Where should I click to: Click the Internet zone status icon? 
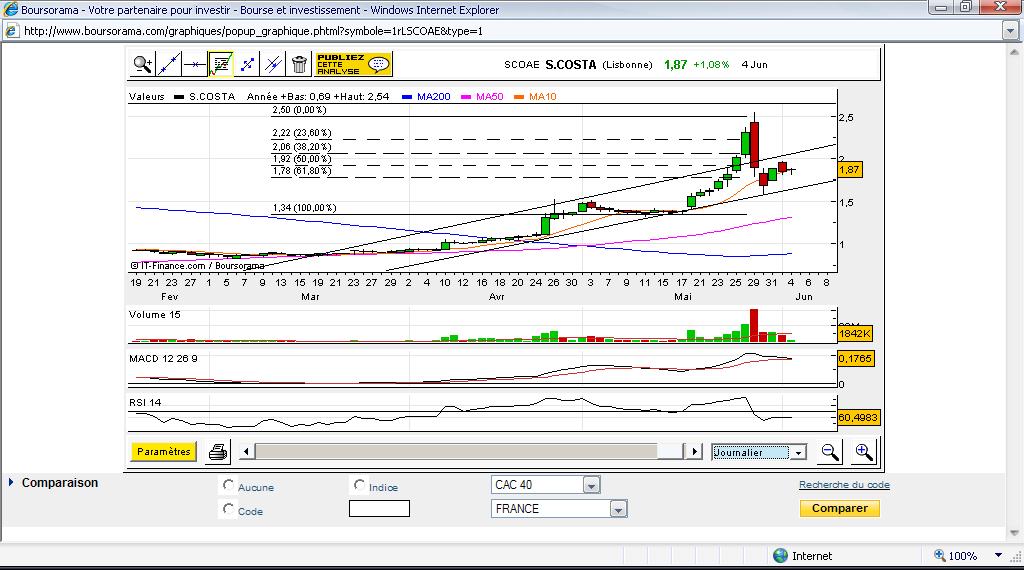[780, 556]
